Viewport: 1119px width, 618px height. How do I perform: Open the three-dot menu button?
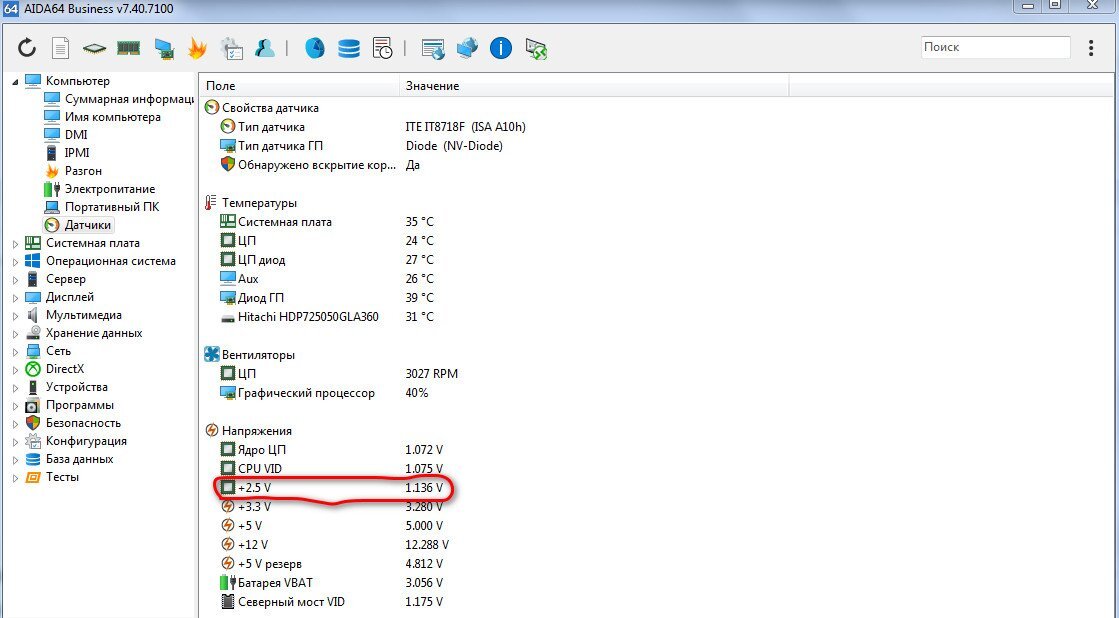coord(1090,48)
